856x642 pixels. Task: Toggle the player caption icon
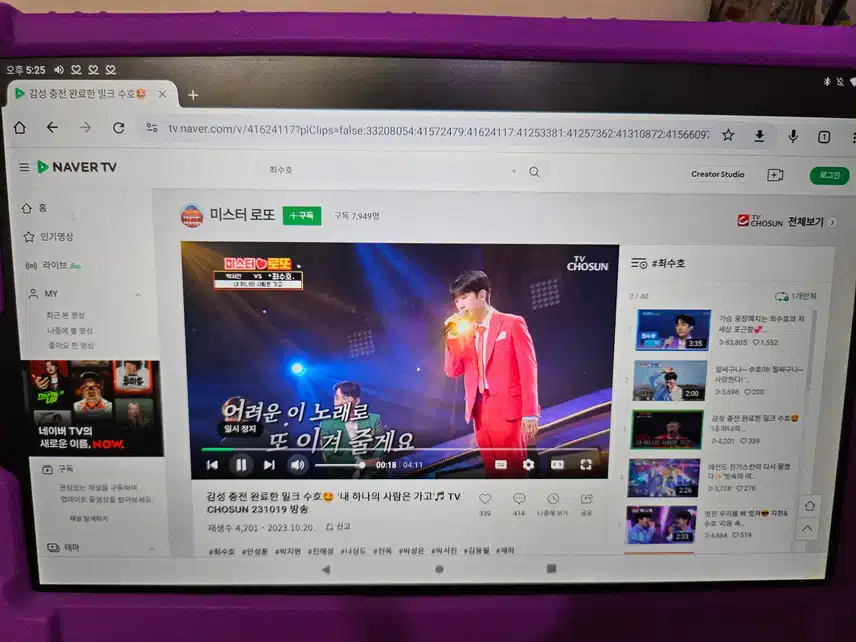coord(500,465)
